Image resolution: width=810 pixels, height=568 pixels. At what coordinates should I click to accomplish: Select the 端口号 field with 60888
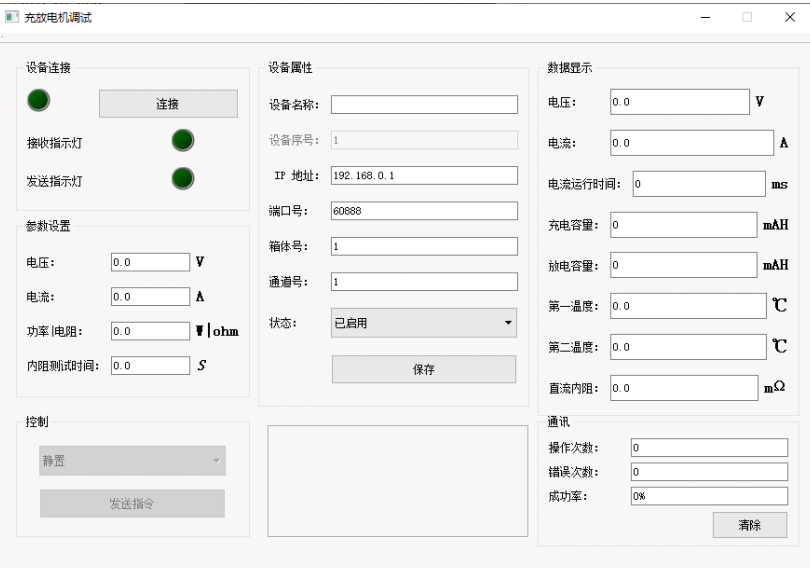423,211
